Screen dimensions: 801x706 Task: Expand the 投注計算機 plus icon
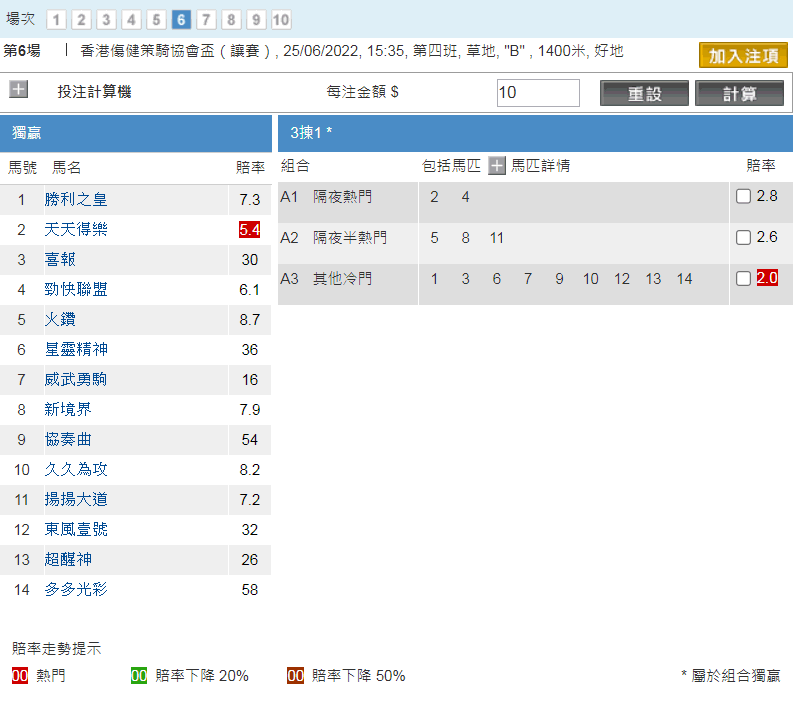(18, 90)
